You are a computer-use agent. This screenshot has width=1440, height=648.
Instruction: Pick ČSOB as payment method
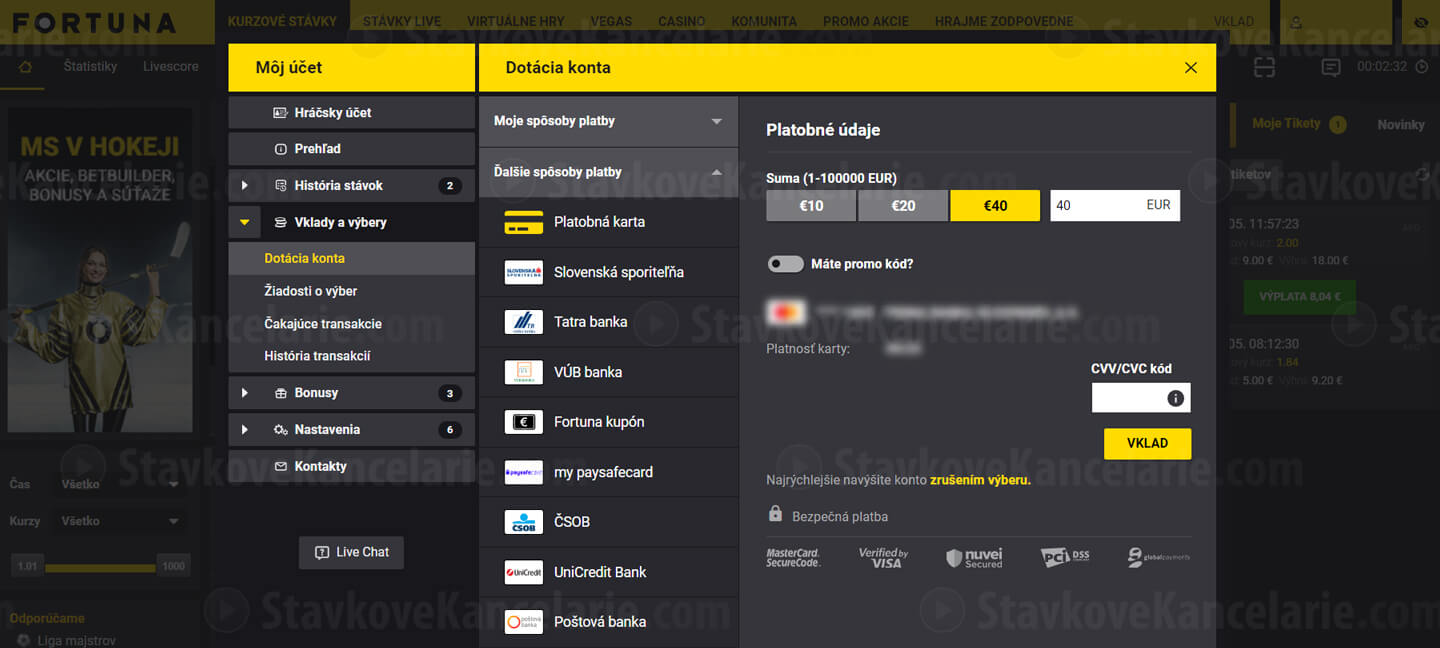(x=608, y=522)
